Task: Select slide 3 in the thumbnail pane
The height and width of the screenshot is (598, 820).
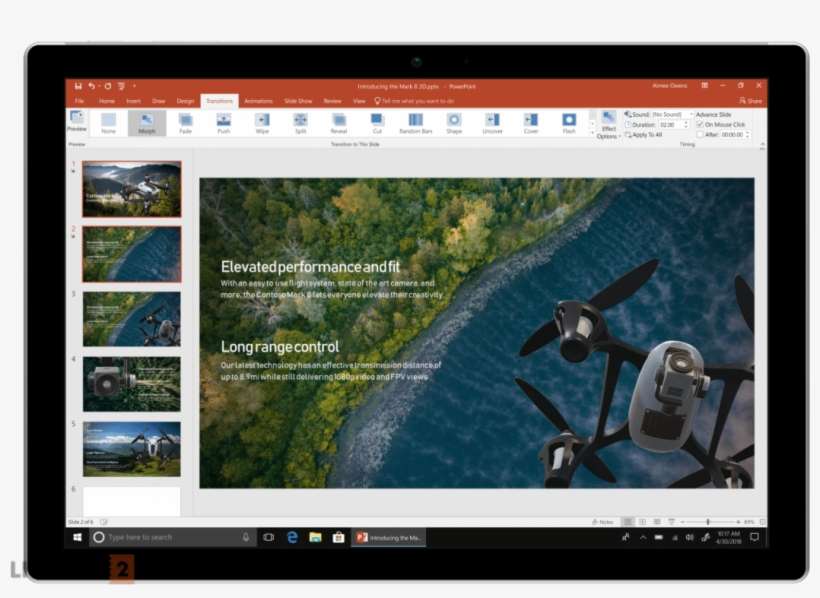Action: point(133,320)
